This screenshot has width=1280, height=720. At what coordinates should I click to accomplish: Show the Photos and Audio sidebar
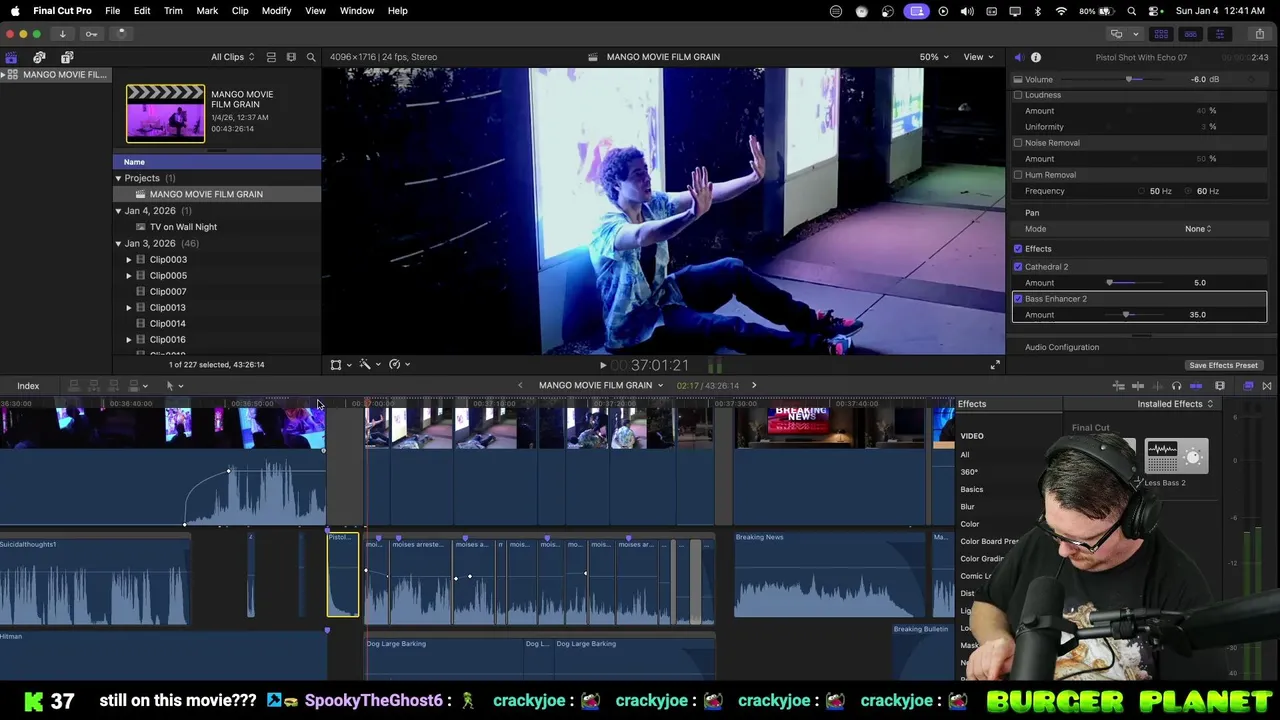coord(39,57)
